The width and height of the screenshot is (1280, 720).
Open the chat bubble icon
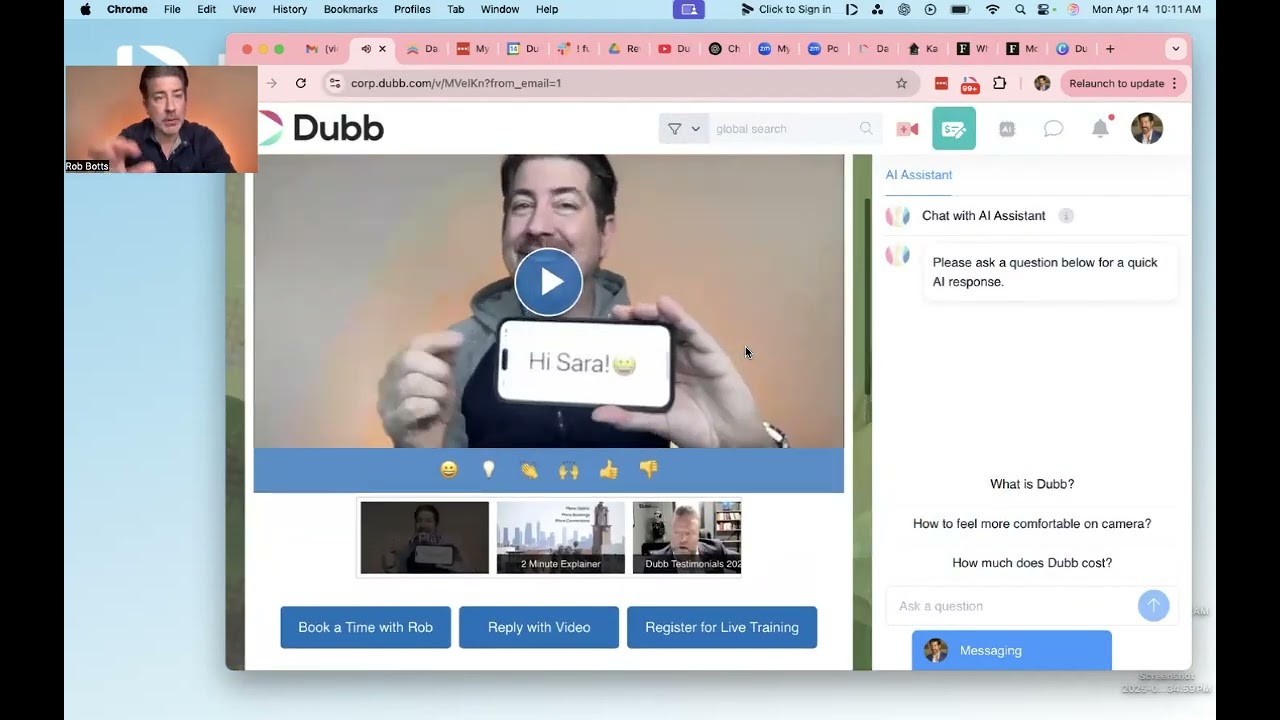pyautogui.click(x=1053, y=129)
